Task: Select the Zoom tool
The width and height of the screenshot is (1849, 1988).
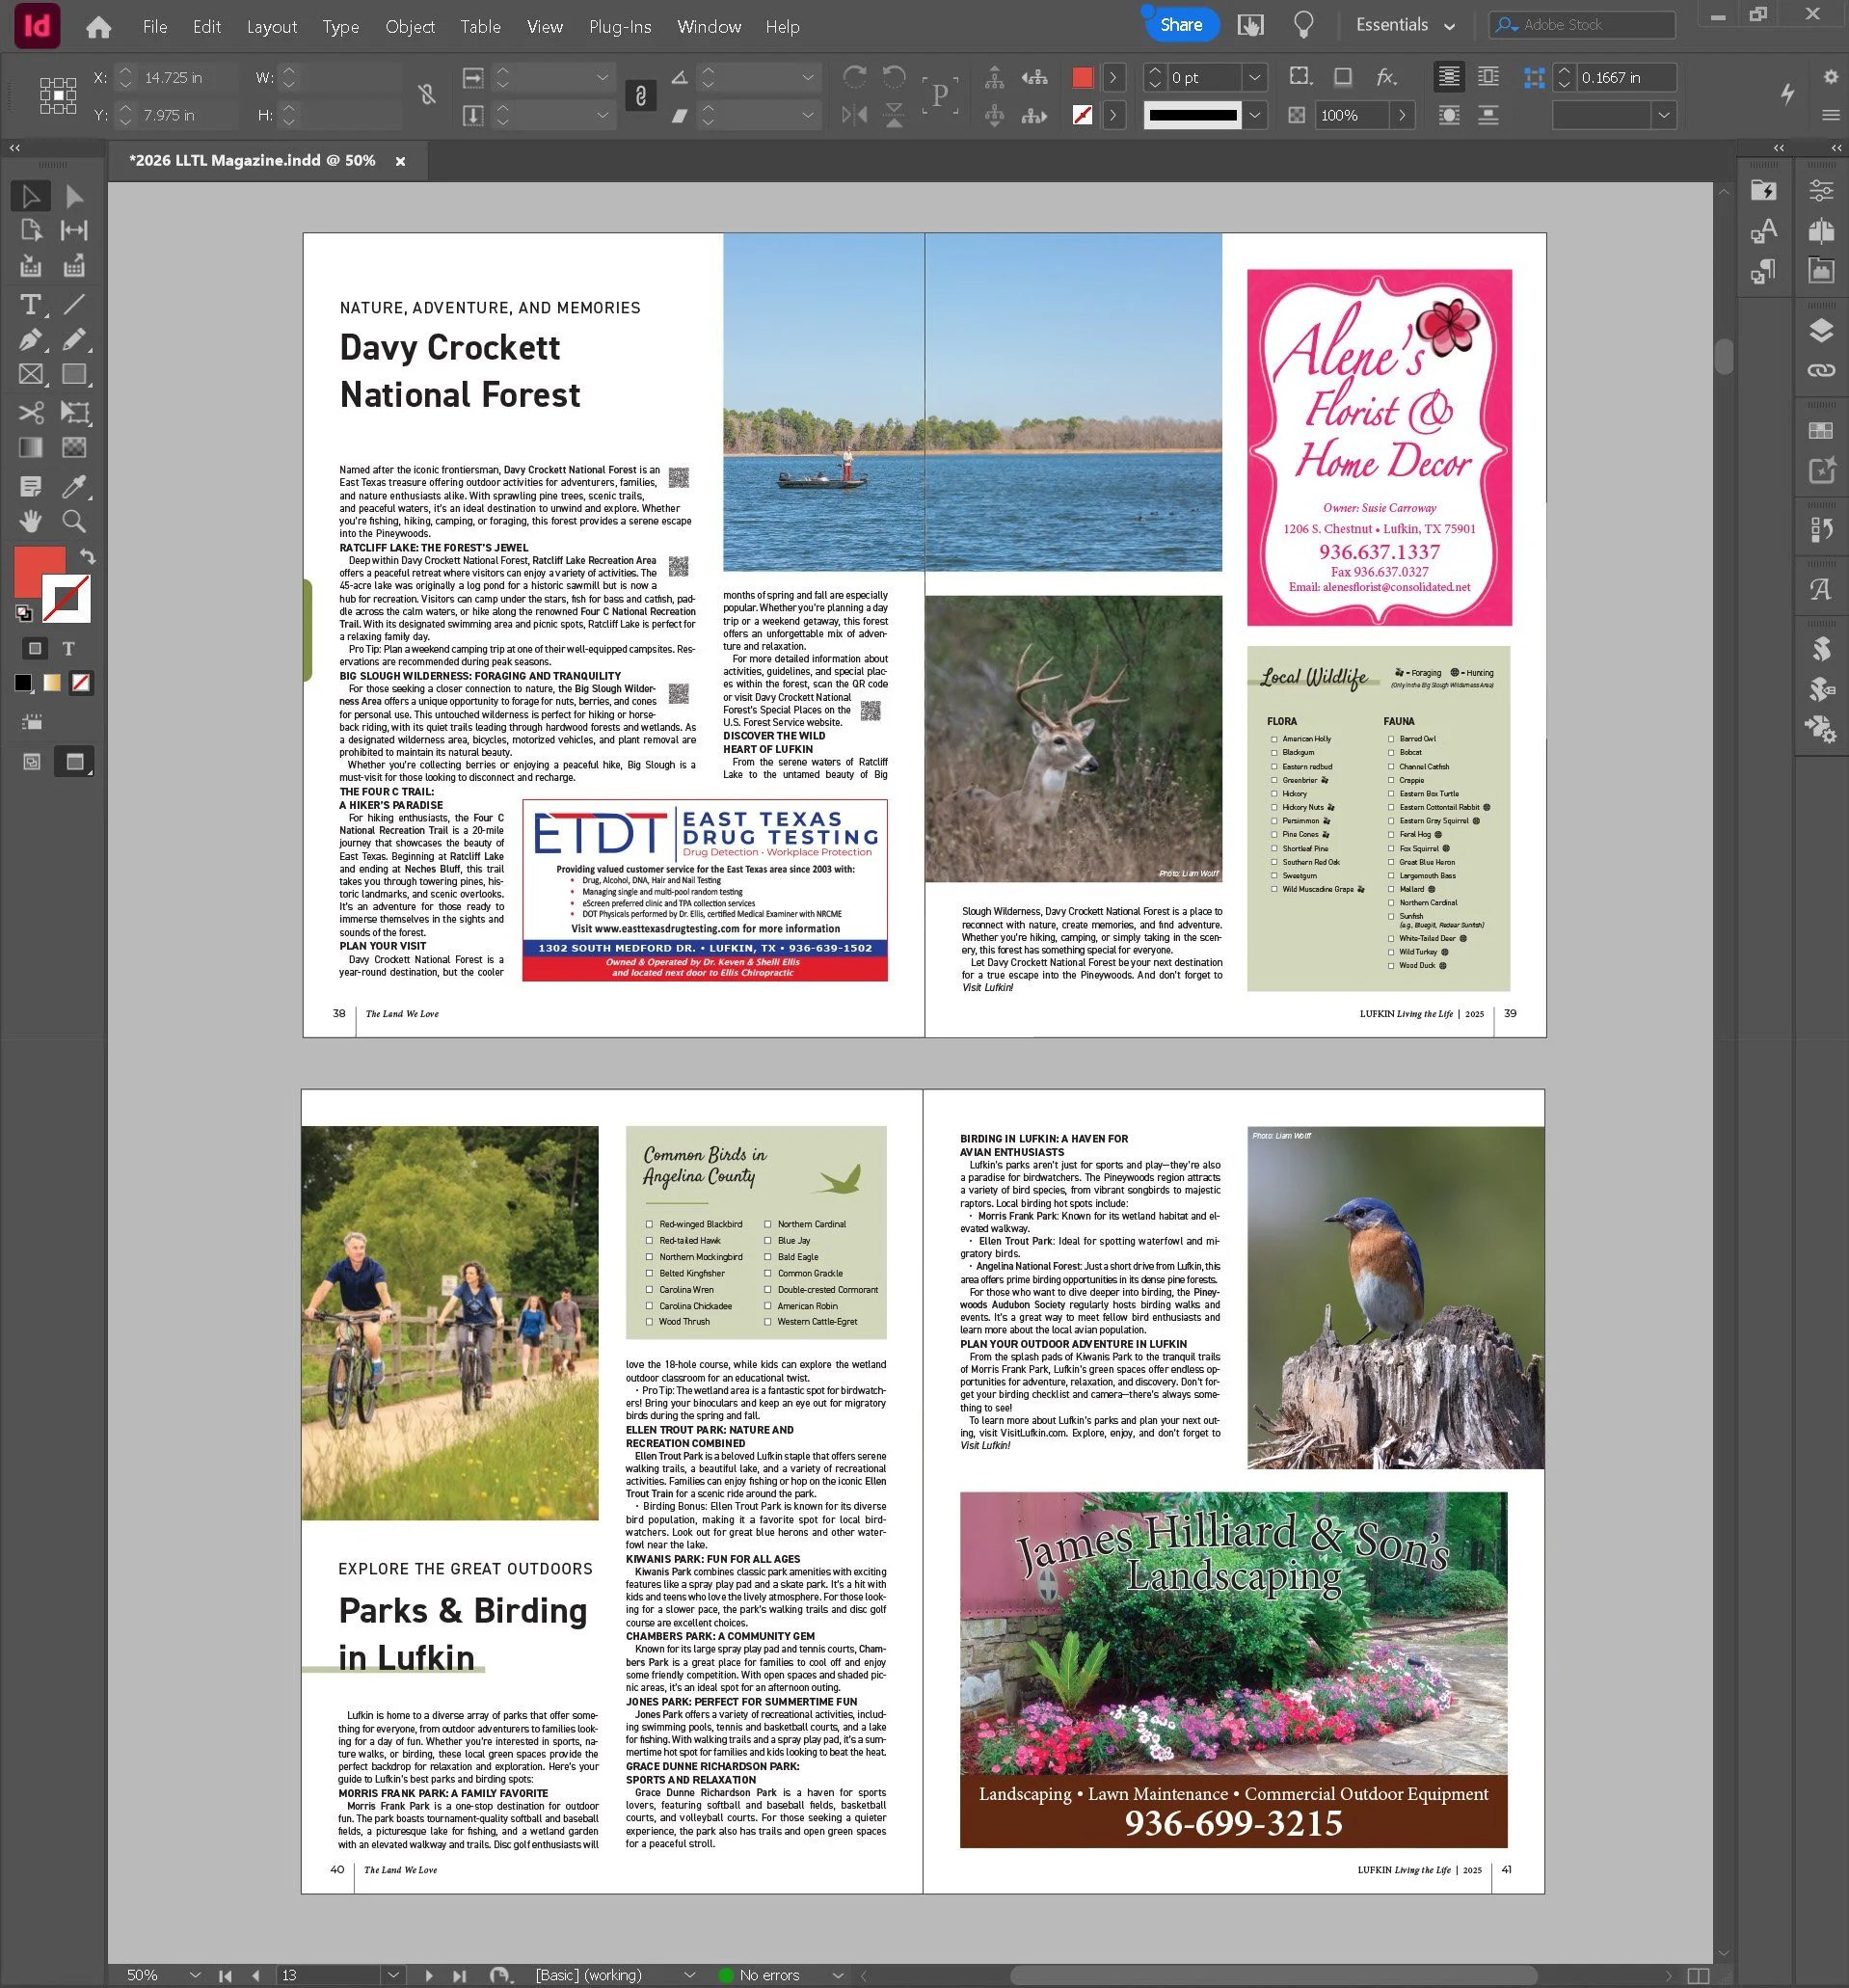Action: pos(74,521)
